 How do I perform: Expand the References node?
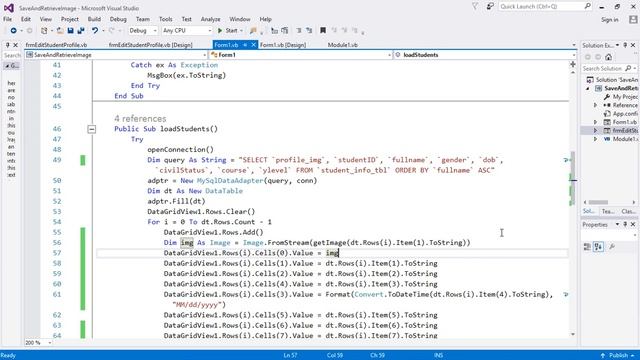coord(596,105)
